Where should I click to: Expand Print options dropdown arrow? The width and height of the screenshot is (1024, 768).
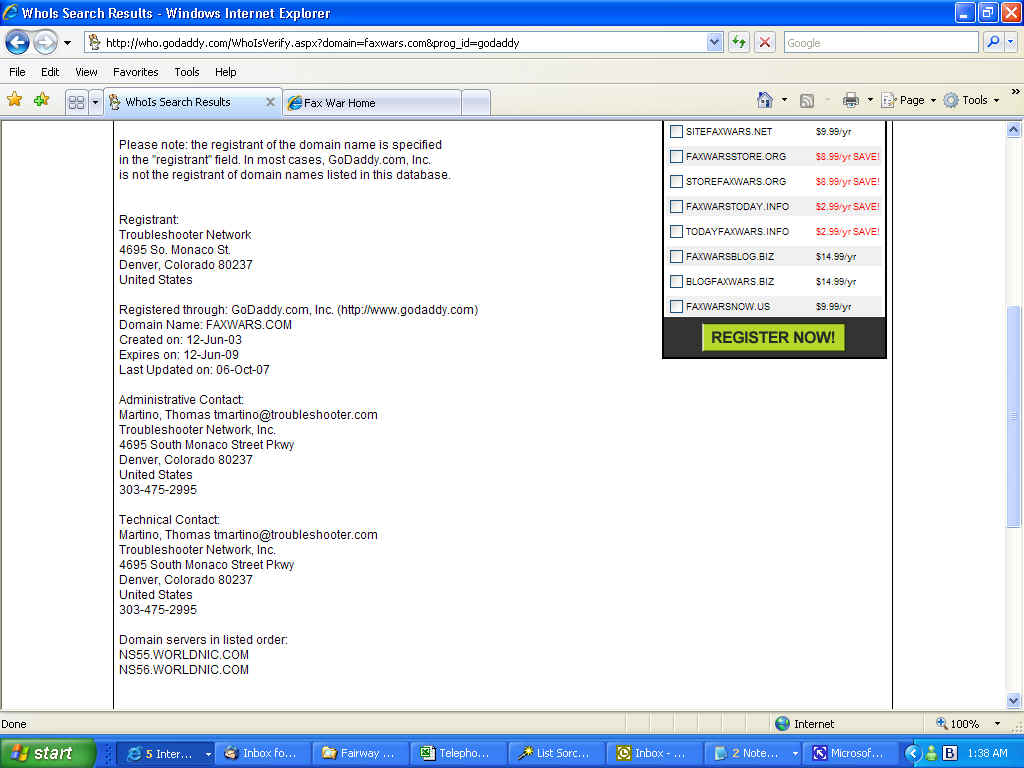870,100
